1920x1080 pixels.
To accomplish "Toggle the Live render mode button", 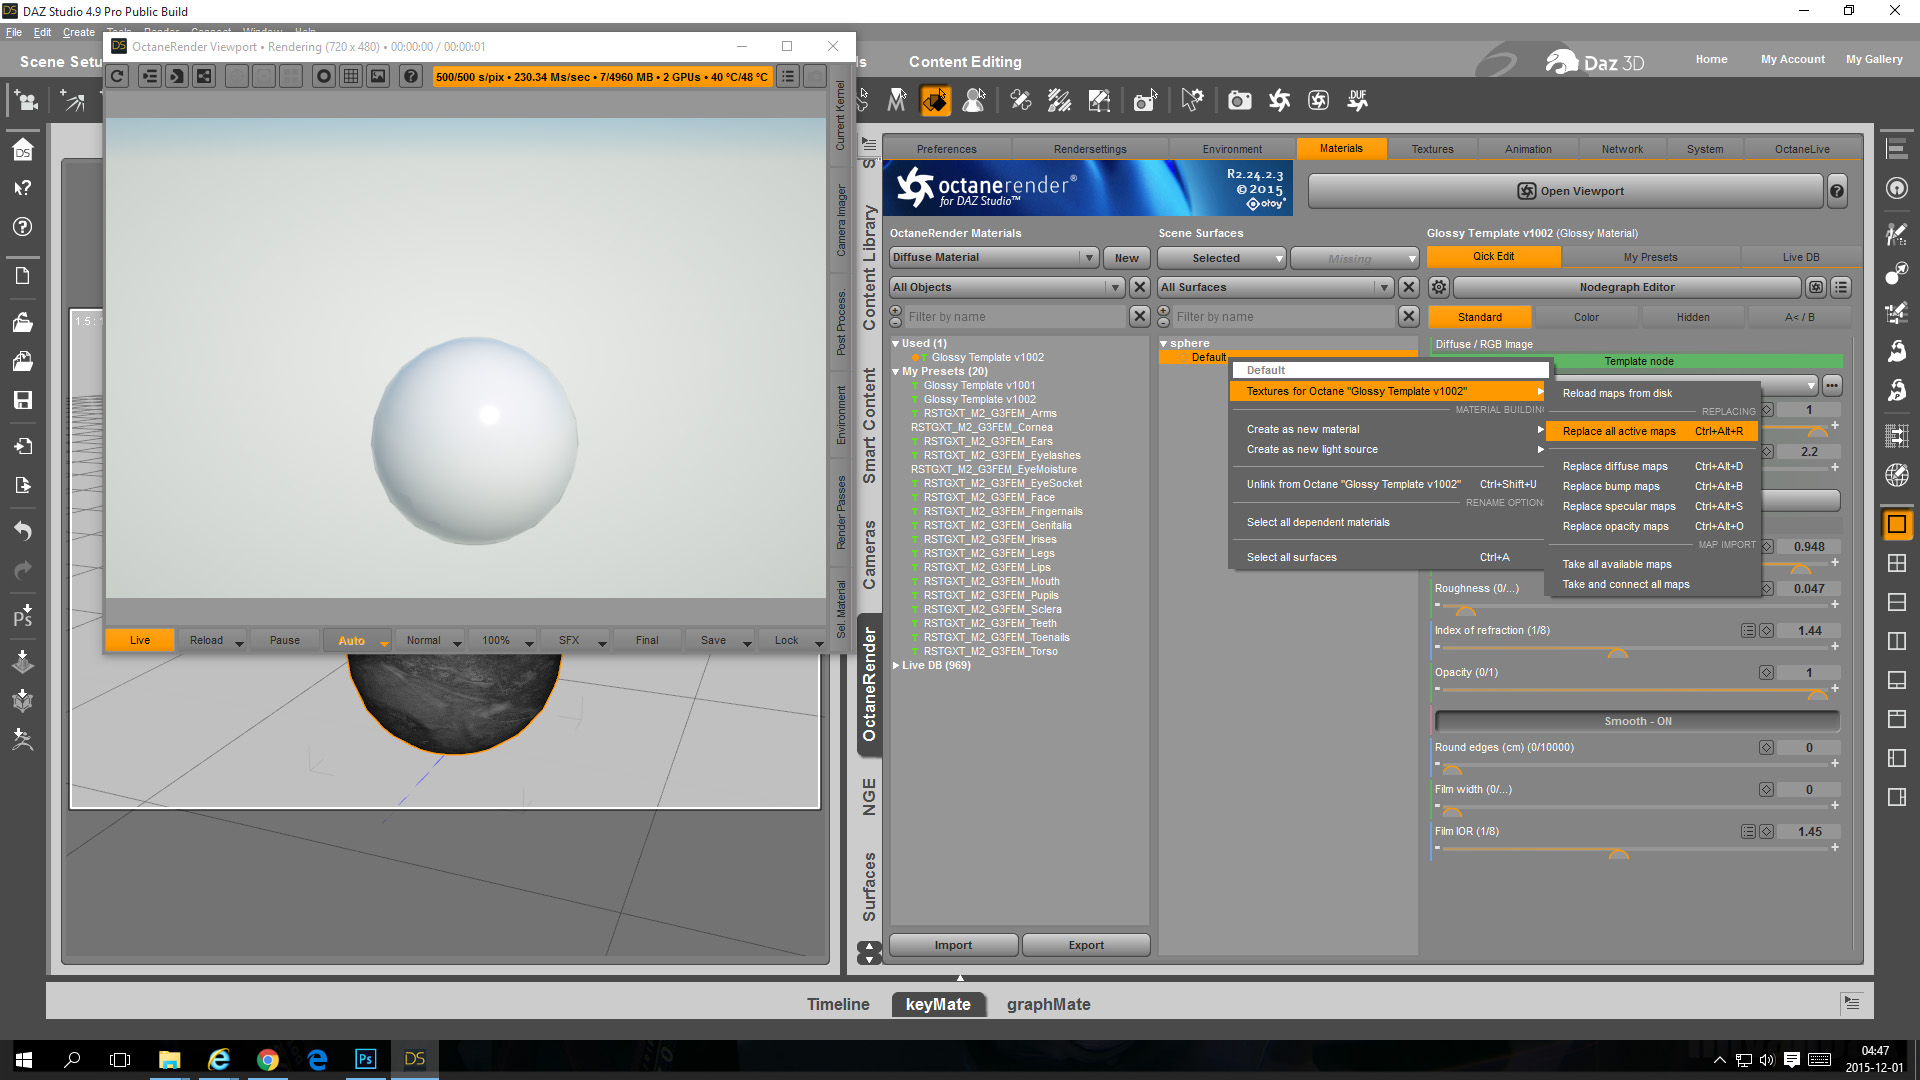I will pos(140,641).
